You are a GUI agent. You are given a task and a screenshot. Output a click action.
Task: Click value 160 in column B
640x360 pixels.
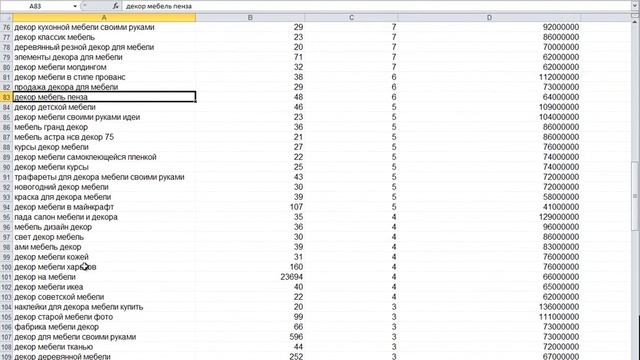coord(296,267)
